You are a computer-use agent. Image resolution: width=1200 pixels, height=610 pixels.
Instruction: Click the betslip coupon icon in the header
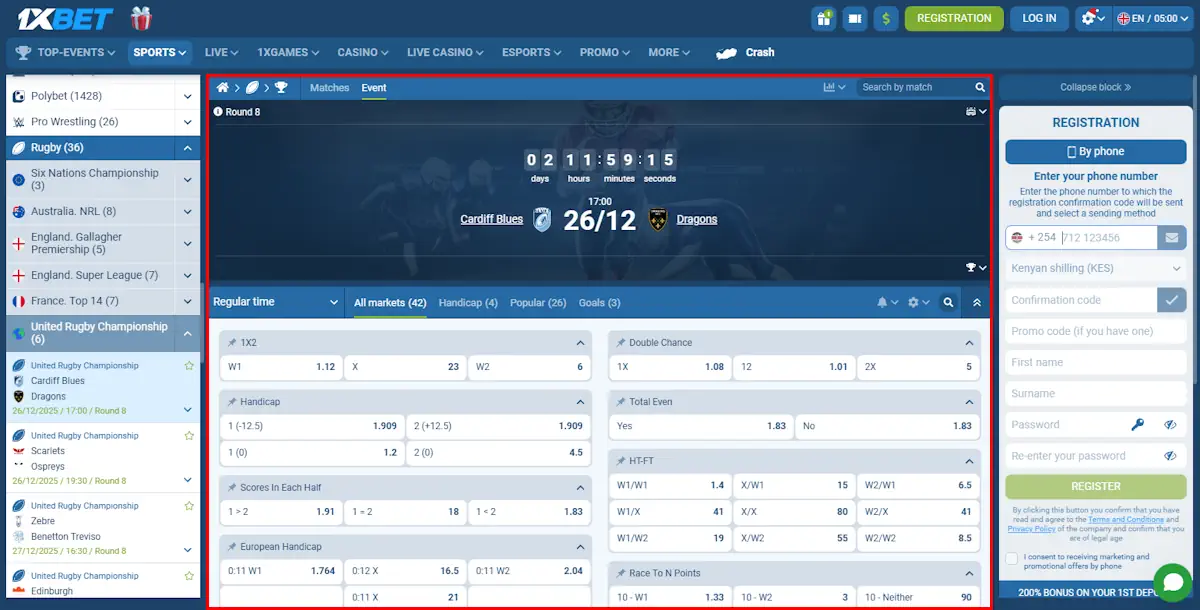coord(853,18)
